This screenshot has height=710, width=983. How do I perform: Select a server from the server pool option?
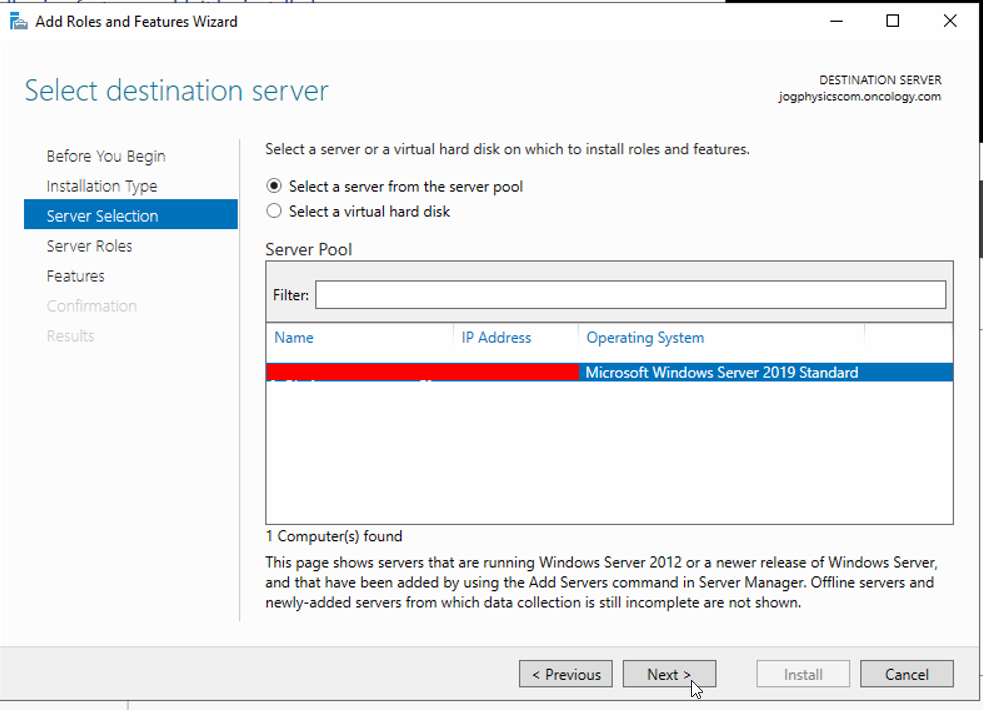click(x=274, y=186)
